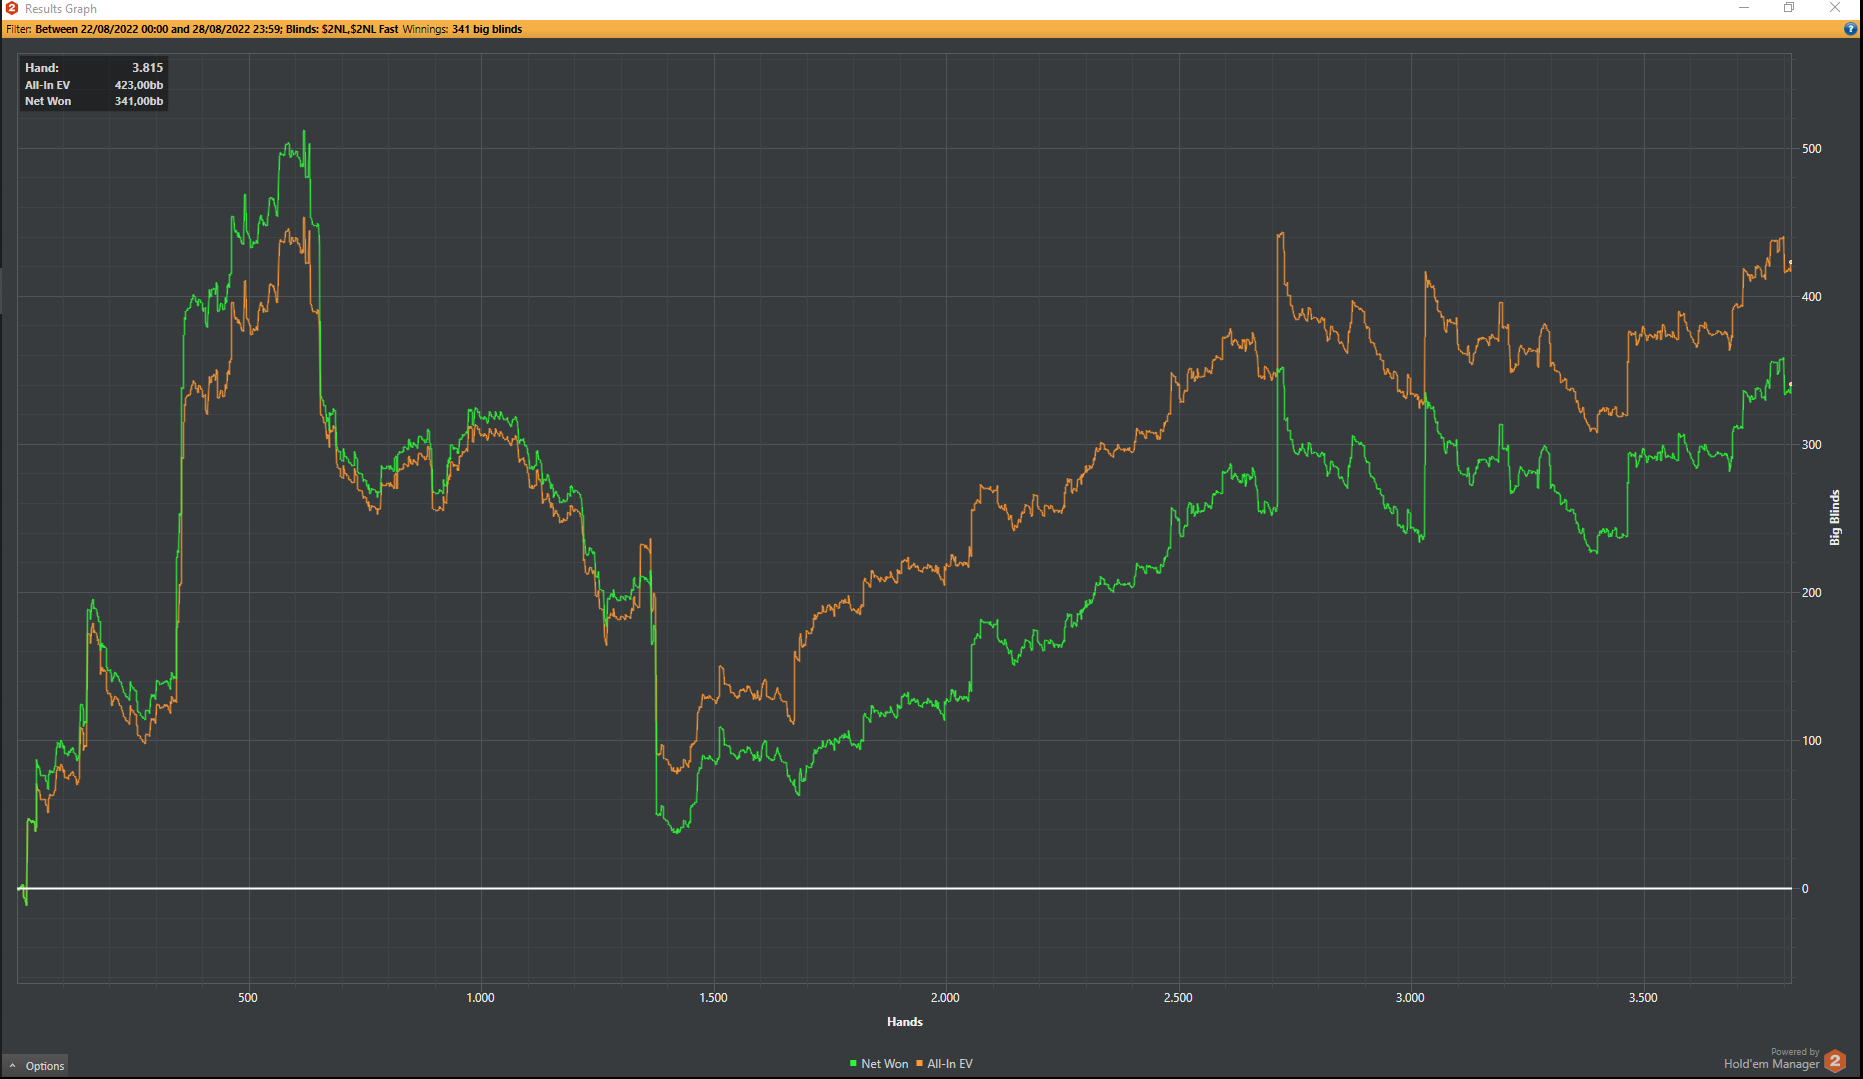1863x1079 pixels.
Task: Click the "Hands" horizontal axis title
Action: tap(905, 1021)
